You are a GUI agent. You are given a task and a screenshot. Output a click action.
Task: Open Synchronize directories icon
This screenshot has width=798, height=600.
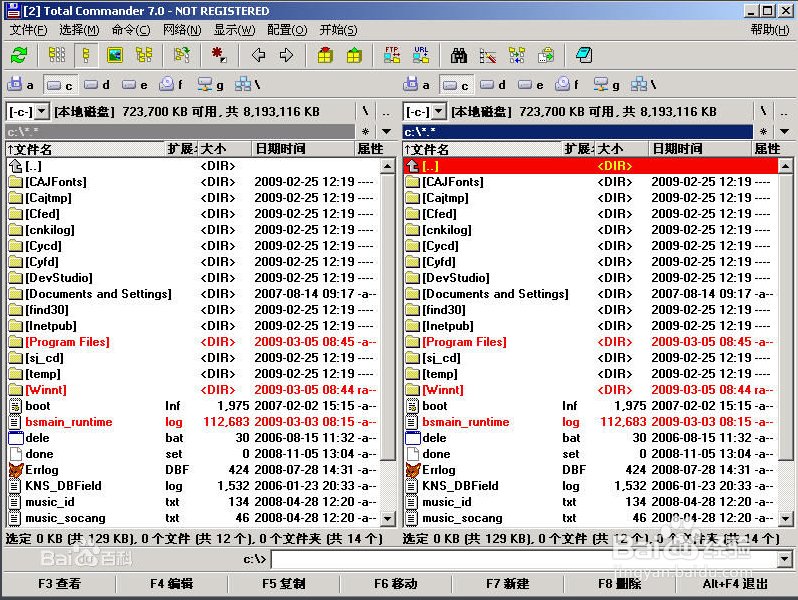tap(517, 55)
